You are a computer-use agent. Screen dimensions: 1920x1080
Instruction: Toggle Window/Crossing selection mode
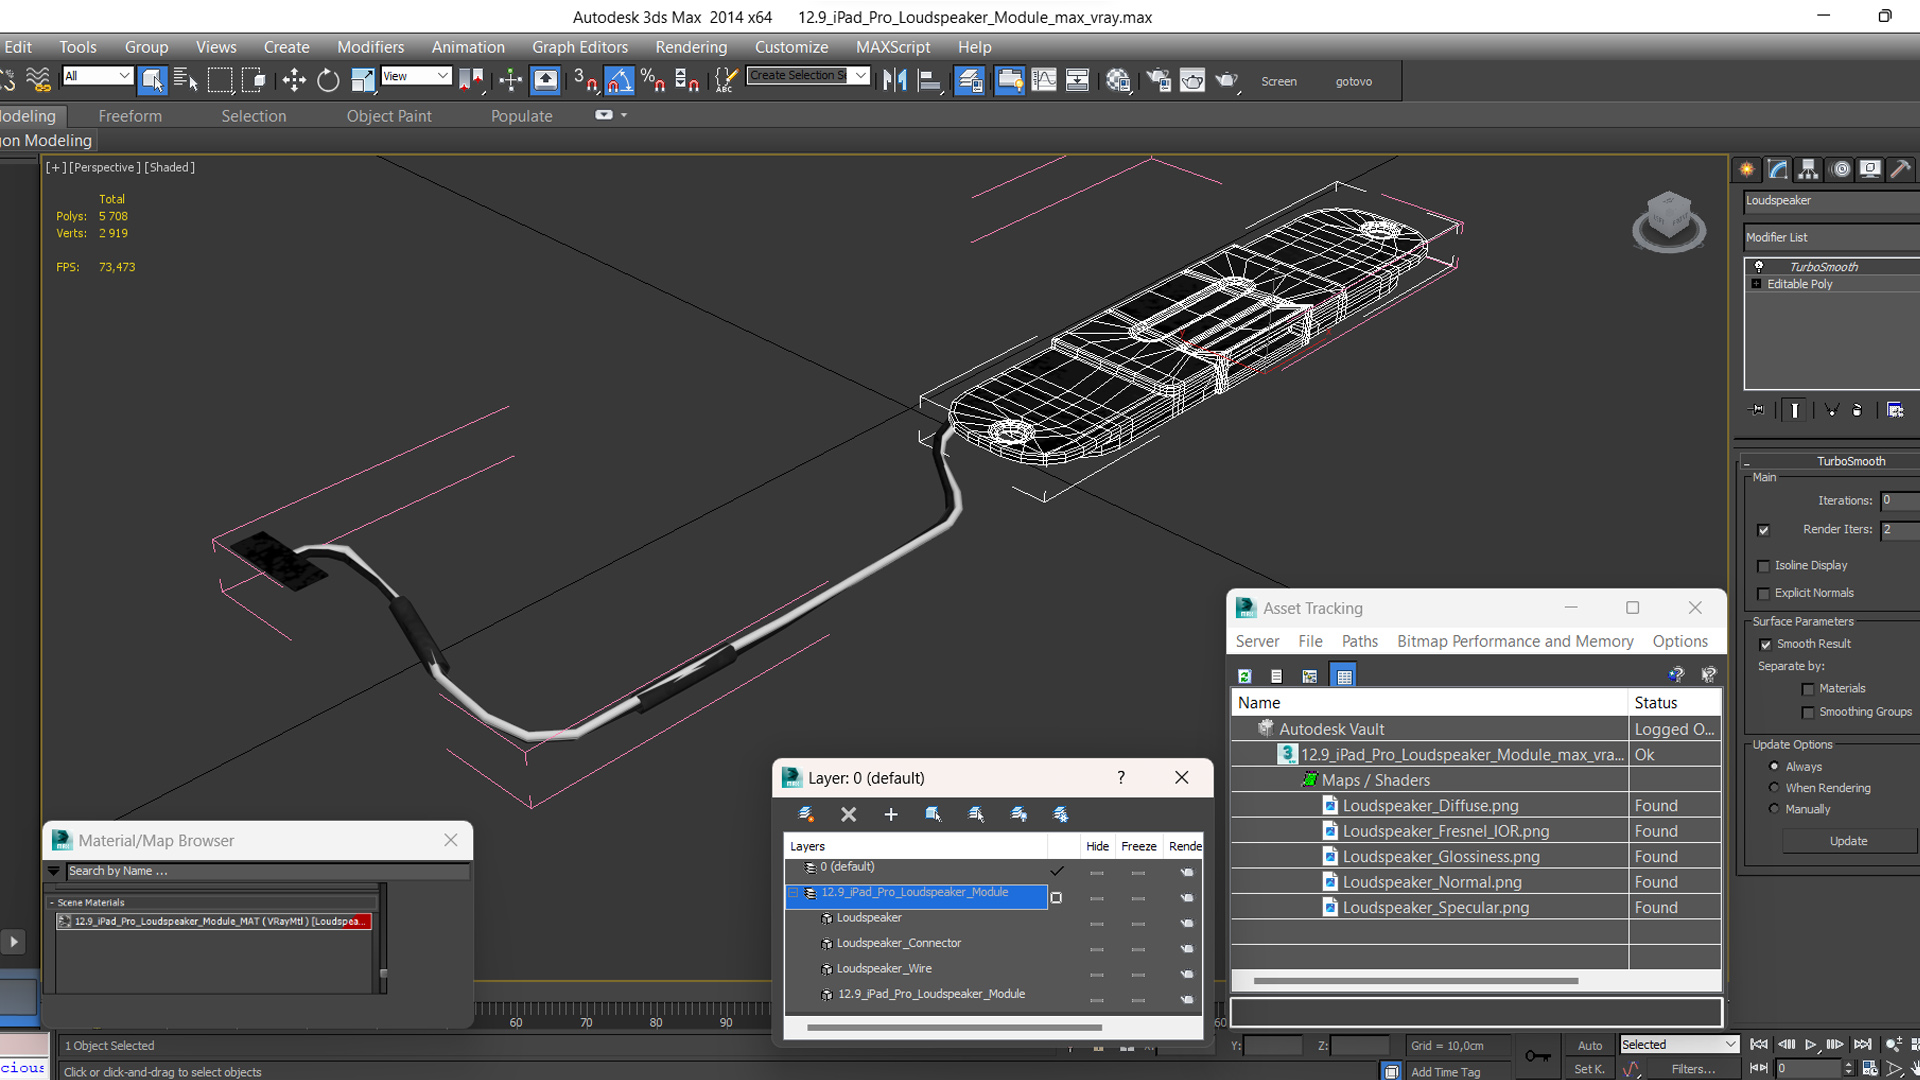254,80
